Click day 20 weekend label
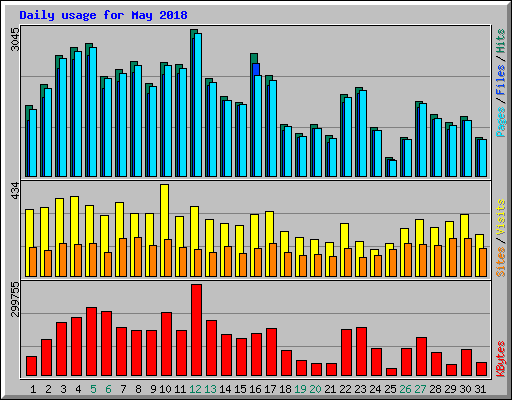The image size is (512, 400). tap(315, 389)
